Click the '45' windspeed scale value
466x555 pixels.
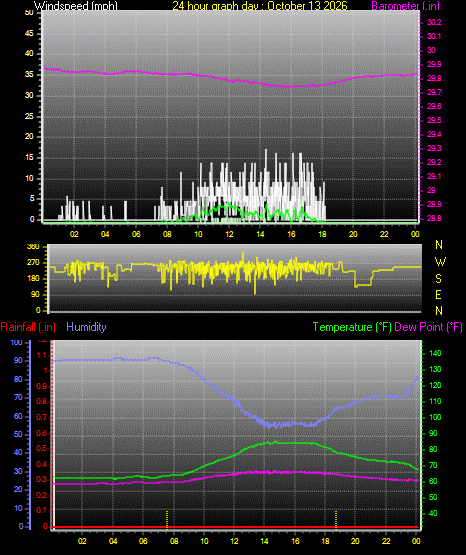click(29, 33)
